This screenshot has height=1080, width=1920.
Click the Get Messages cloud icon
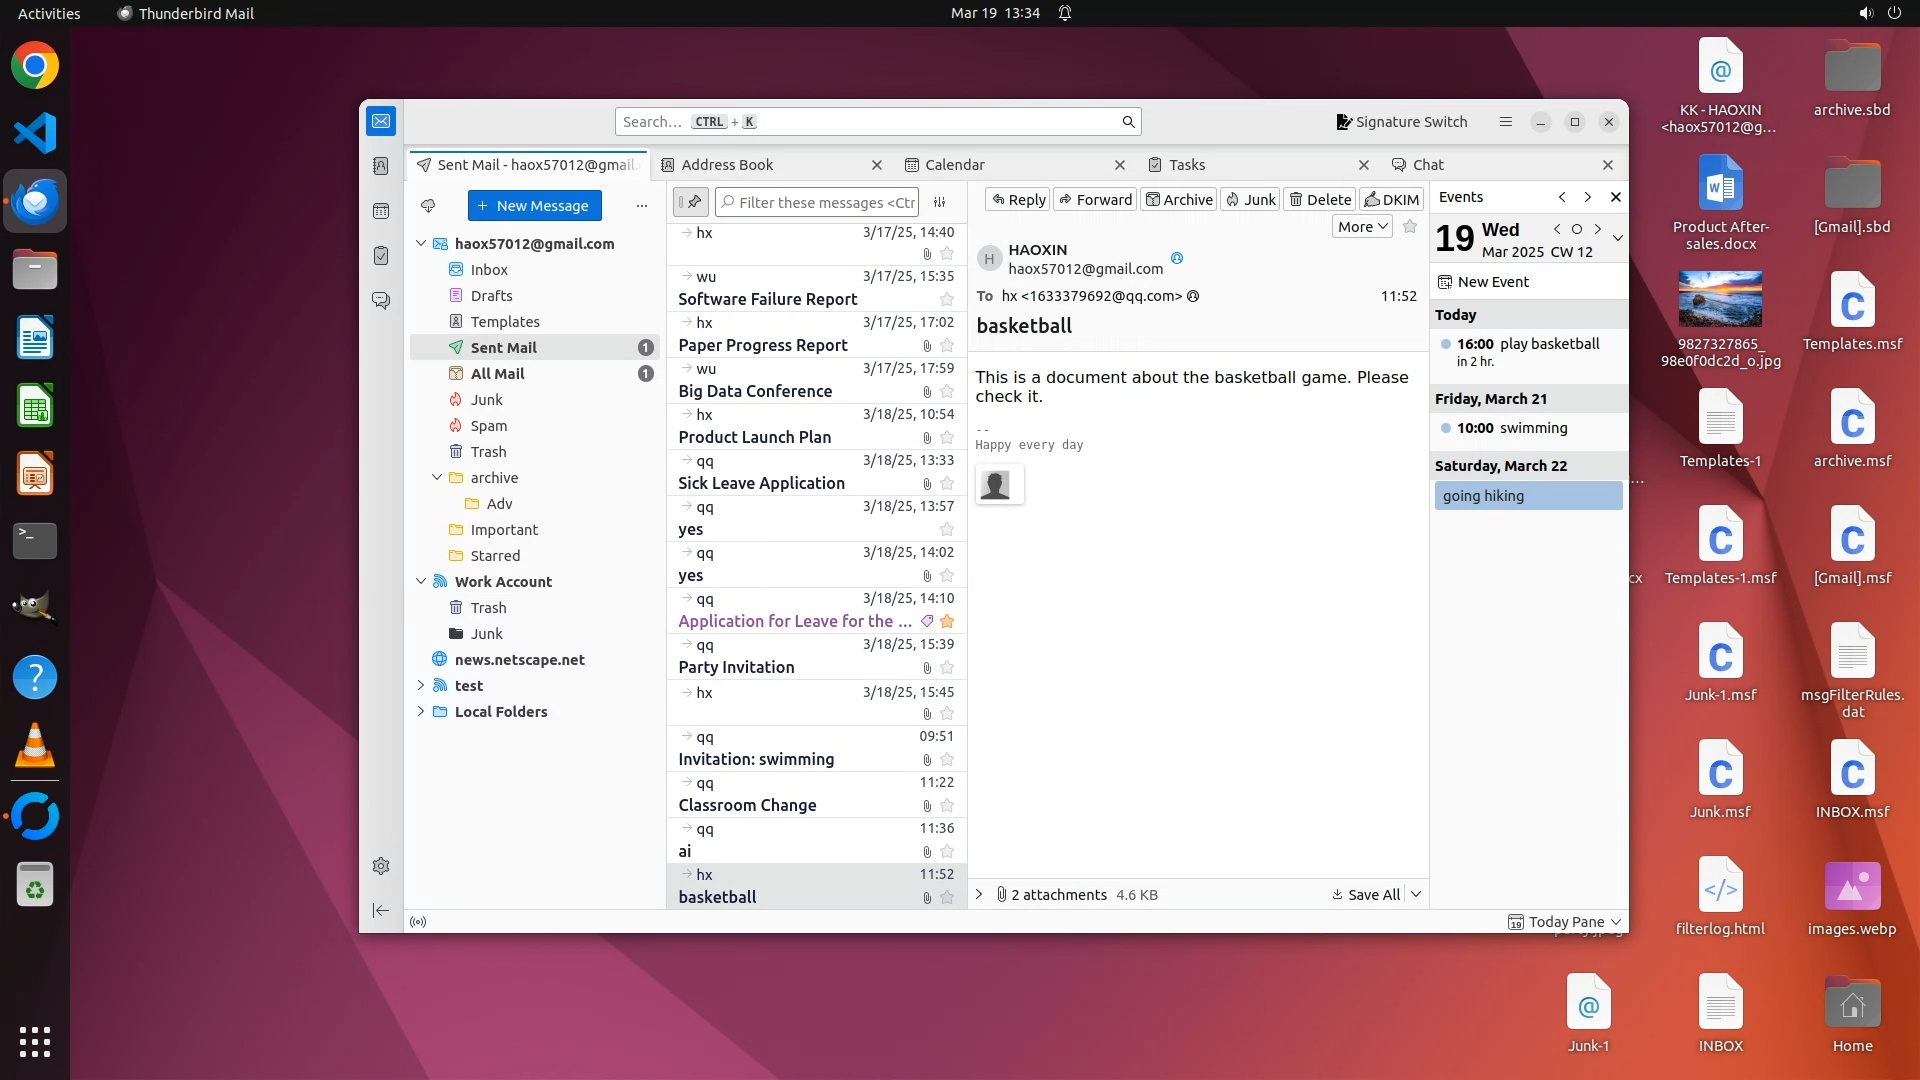(x=428, y=205)
